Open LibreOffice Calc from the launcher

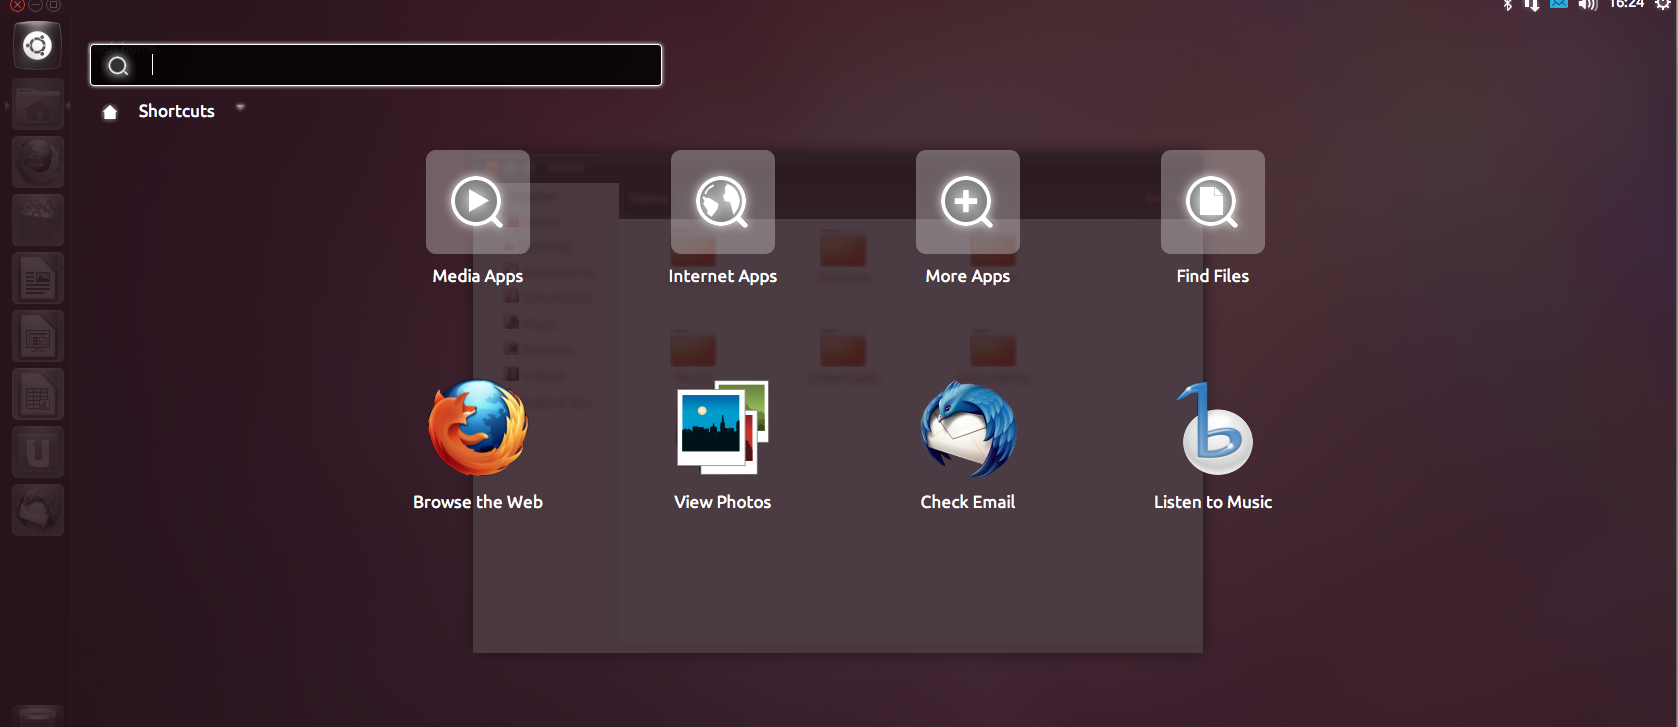[38, 395]
